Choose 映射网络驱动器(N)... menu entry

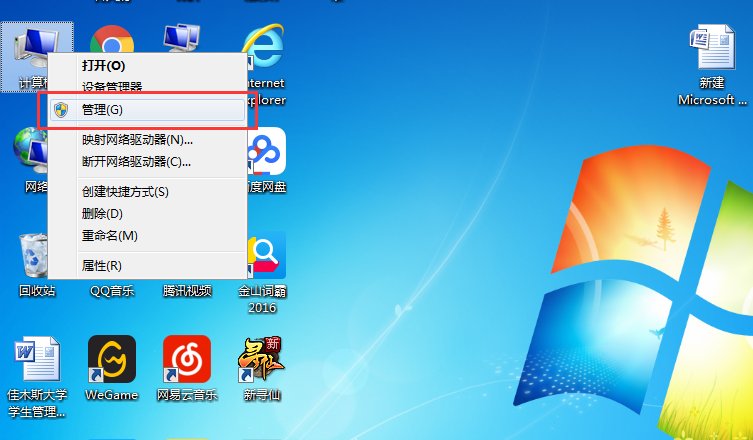tap(148, 140)
